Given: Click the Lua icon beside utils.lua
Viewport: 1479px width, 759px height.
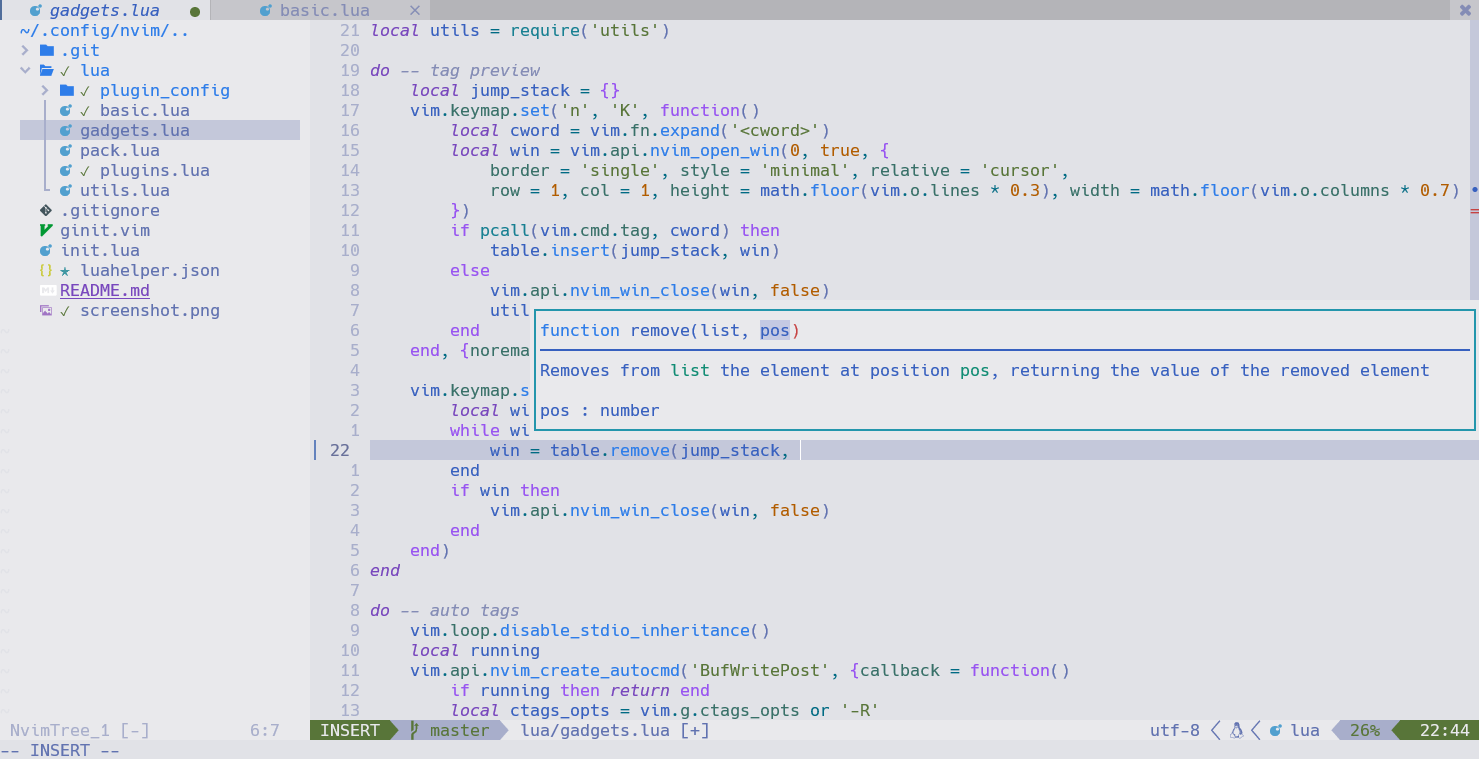Looking at the screenshot, I should [x=66, y=190].
